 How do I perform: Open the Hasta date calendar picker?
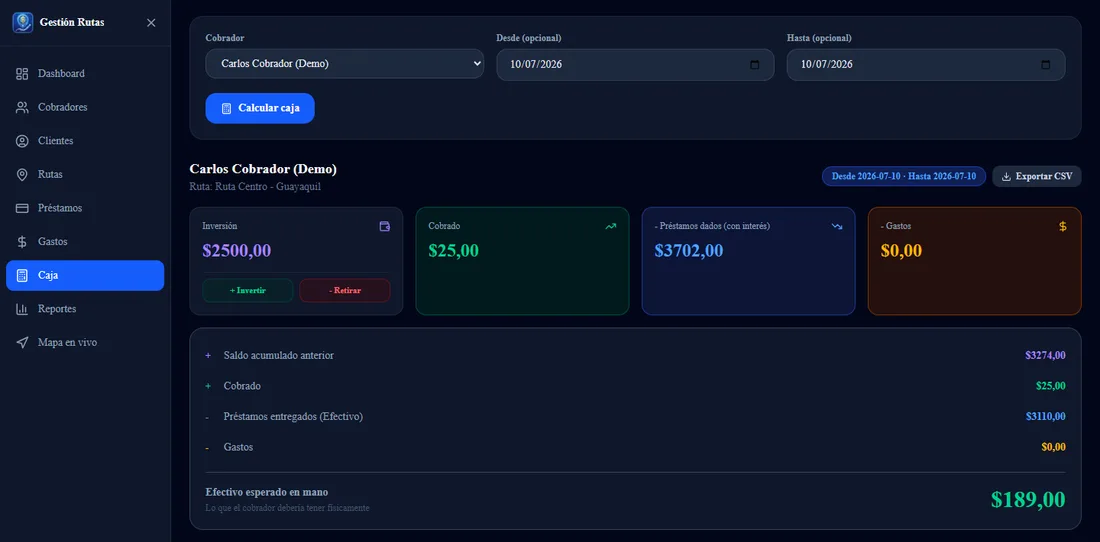(x=1045, y=65)
